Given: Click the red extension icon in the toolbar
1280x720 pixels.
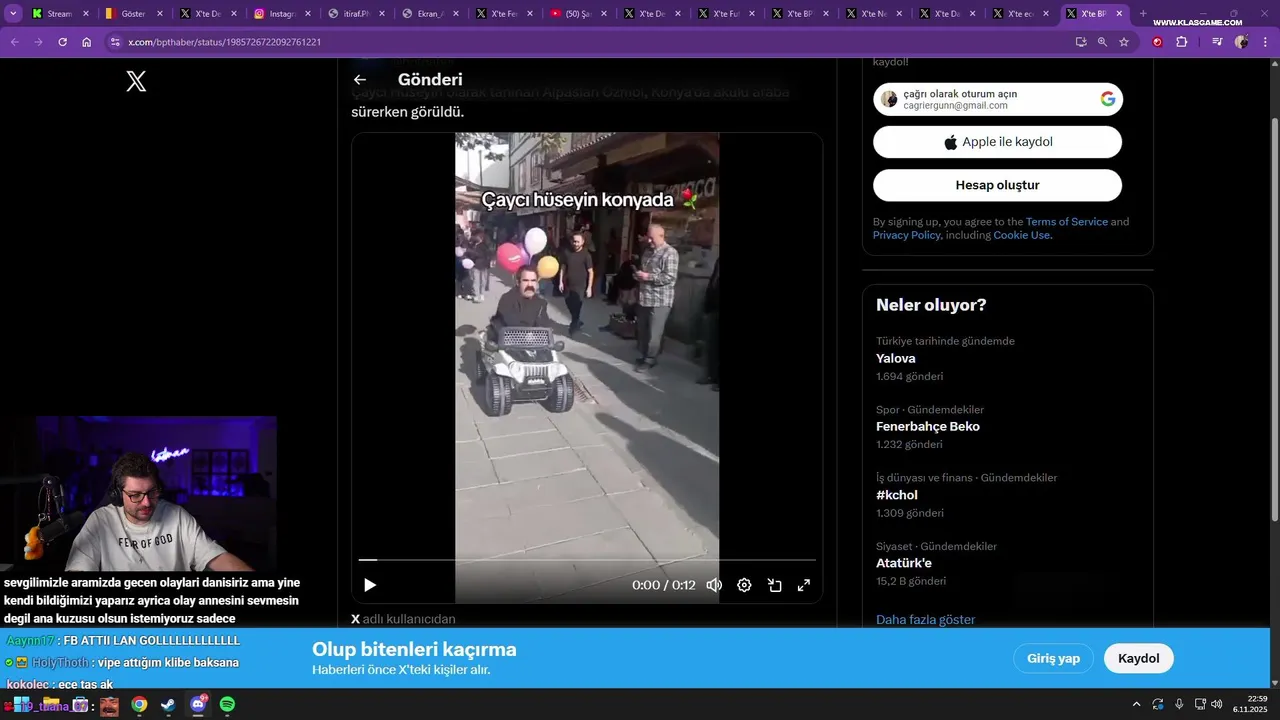Looking at the screenshot, I should (x=1158, y=42).
